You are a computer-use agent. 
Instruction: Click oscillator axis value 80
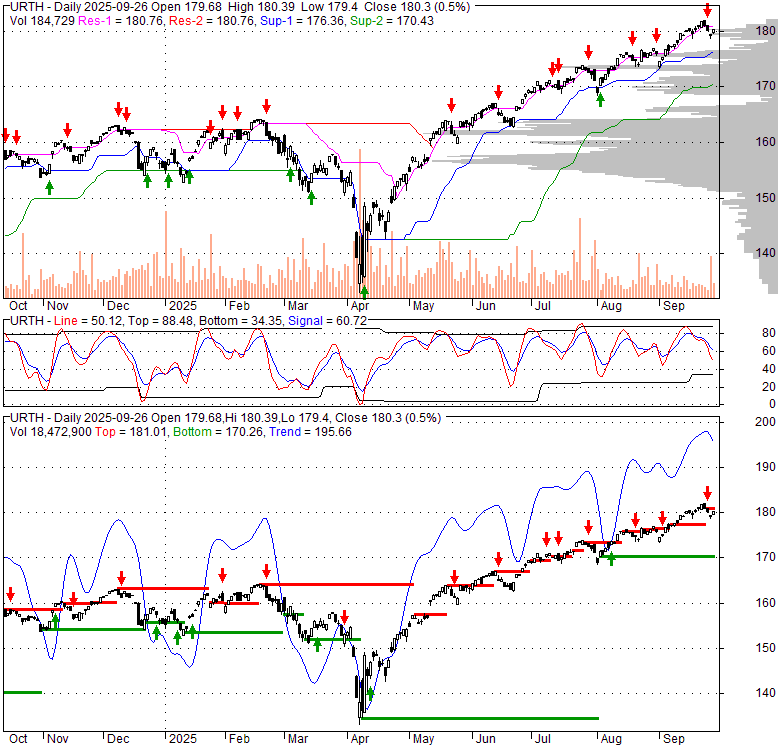769,333
